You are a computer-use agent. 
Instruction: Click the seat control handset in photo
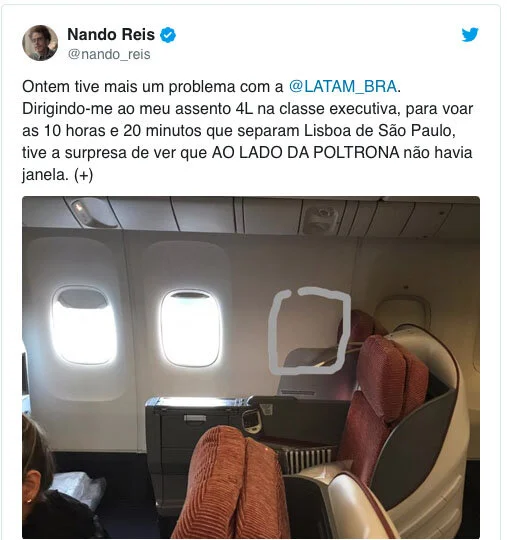(252, 420)
